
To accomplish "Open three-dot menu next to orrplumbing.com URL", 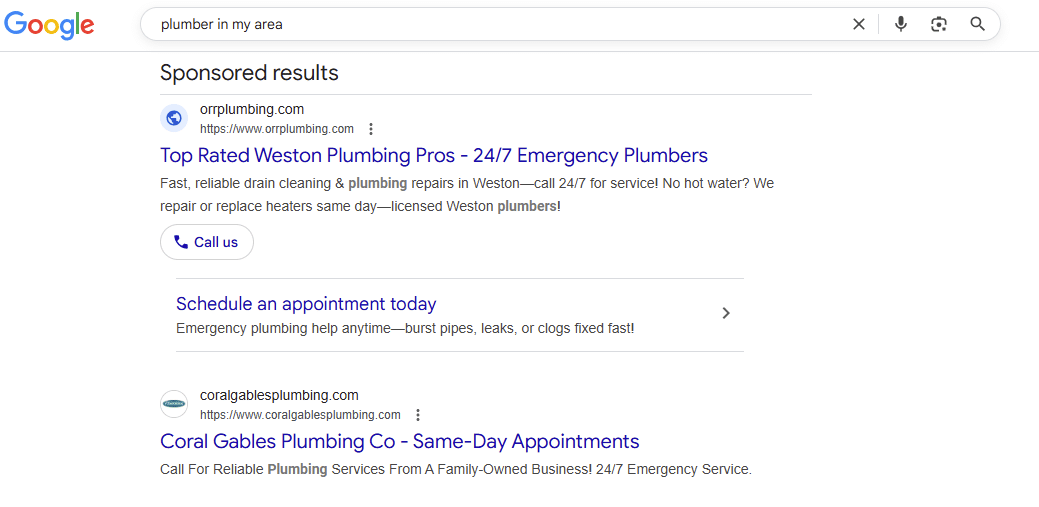I will click(371, 129).
